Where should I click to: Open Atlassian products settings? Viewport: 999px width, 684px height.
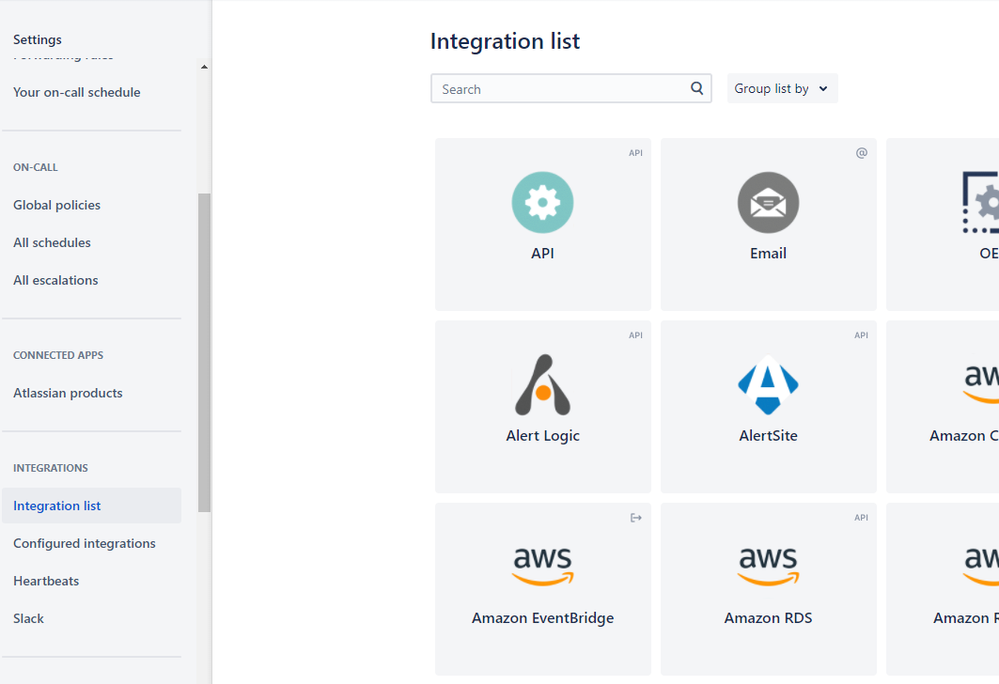click(x=68, y=393)
